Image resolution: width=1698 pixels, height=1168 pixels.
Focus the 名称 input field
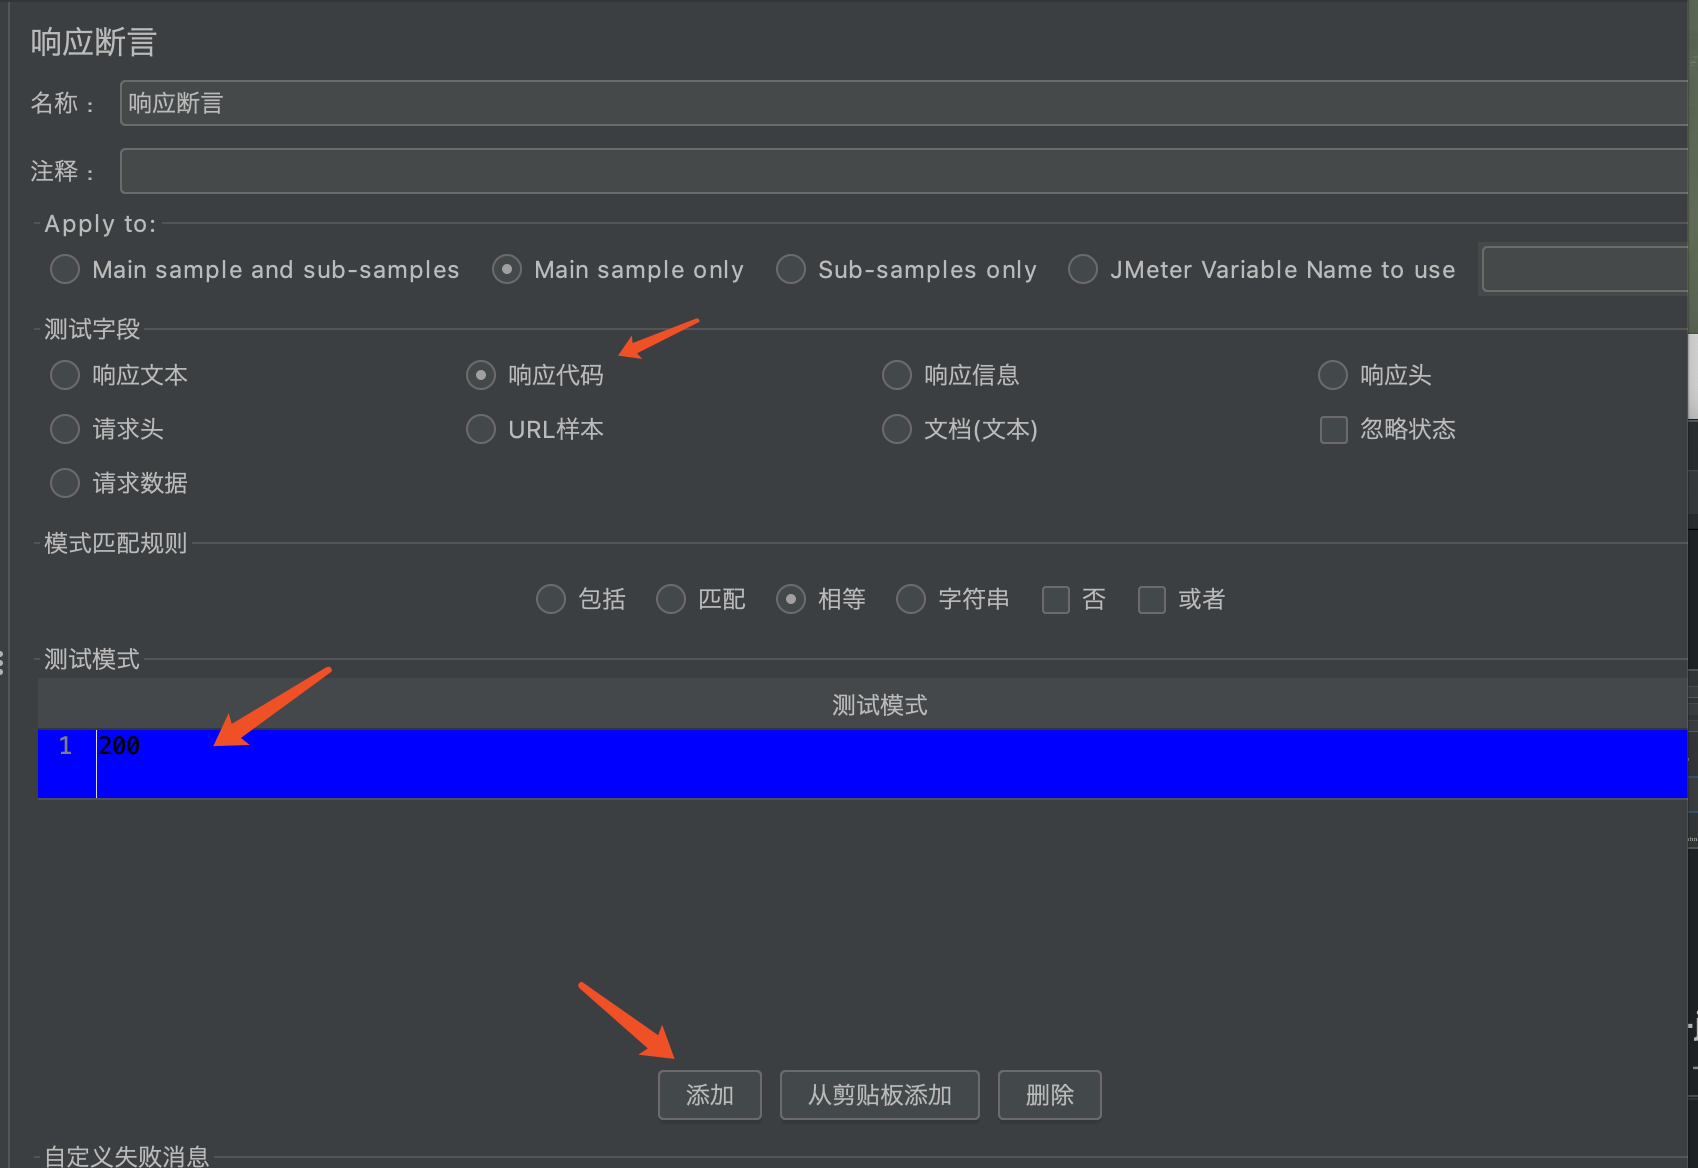click(904, 103)
